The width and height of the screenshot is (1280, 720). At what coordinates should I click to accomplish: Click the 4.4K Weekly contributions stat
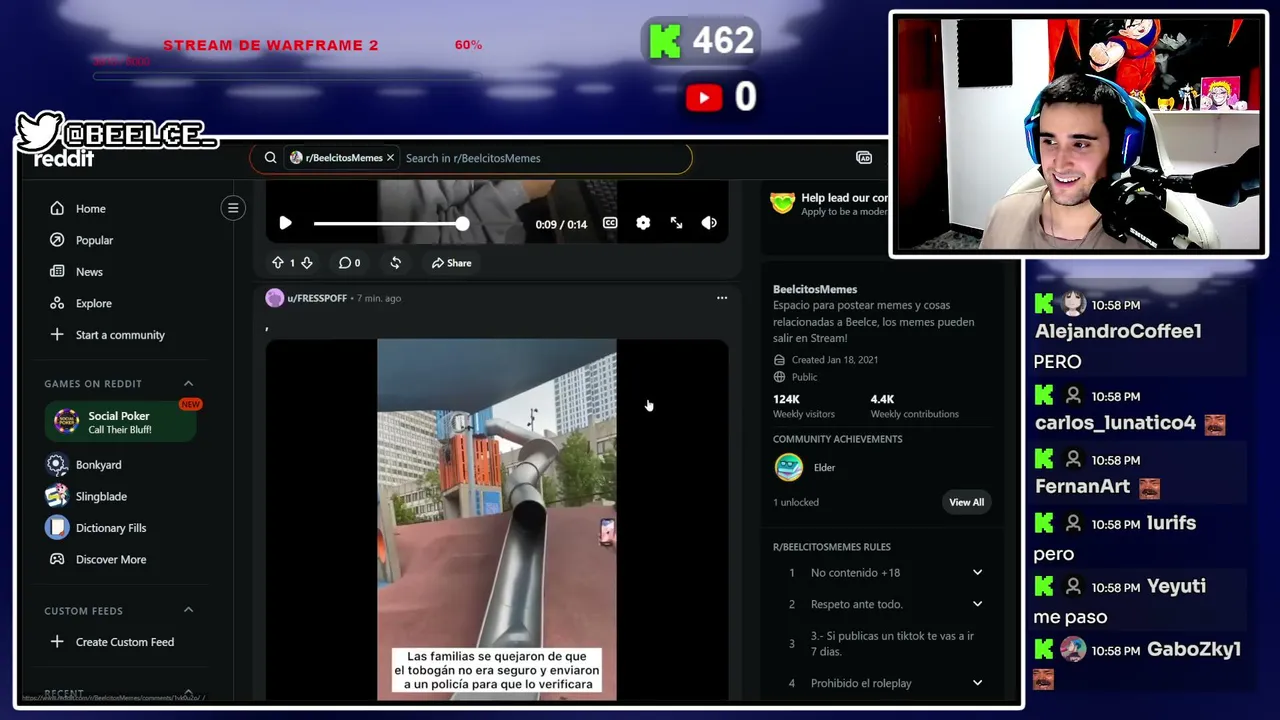pyautogui.click(x=914, y=406)
